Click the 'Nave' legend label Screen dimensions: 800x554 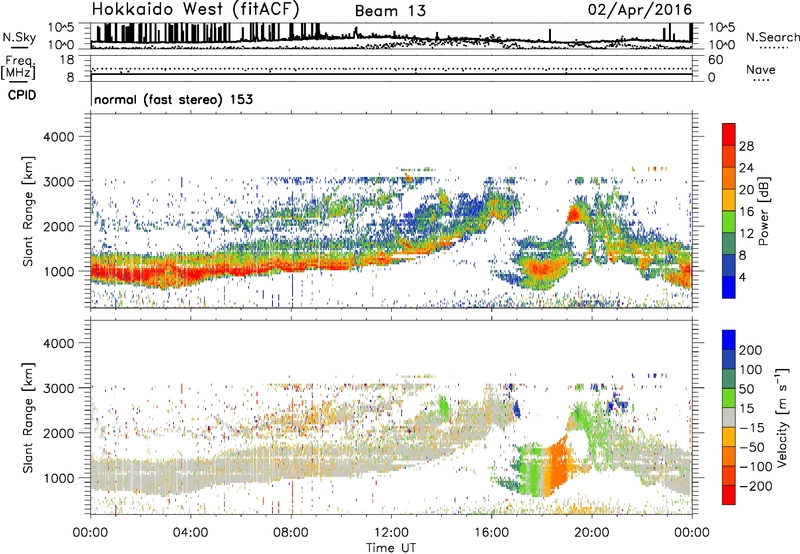pos(761,69)
